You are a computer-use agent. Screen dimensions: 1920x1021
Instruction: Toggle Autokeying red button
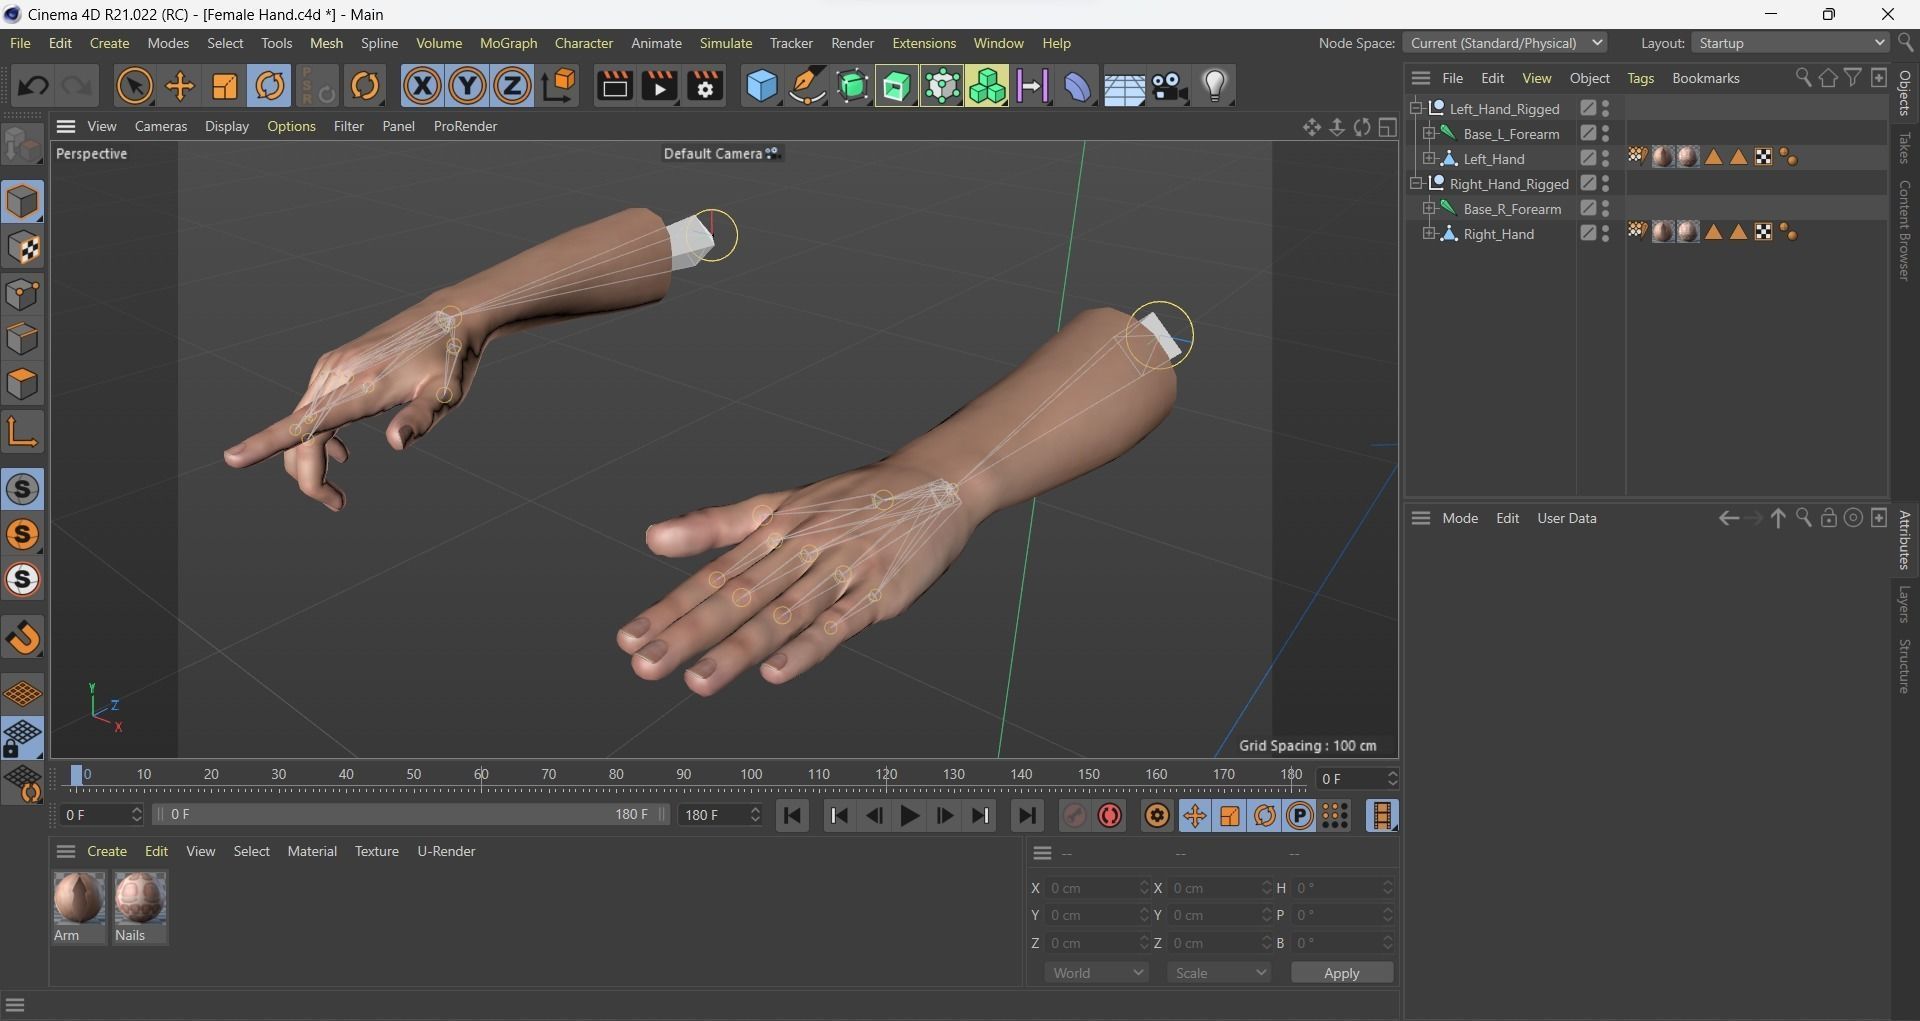[x=1109, y=816]
